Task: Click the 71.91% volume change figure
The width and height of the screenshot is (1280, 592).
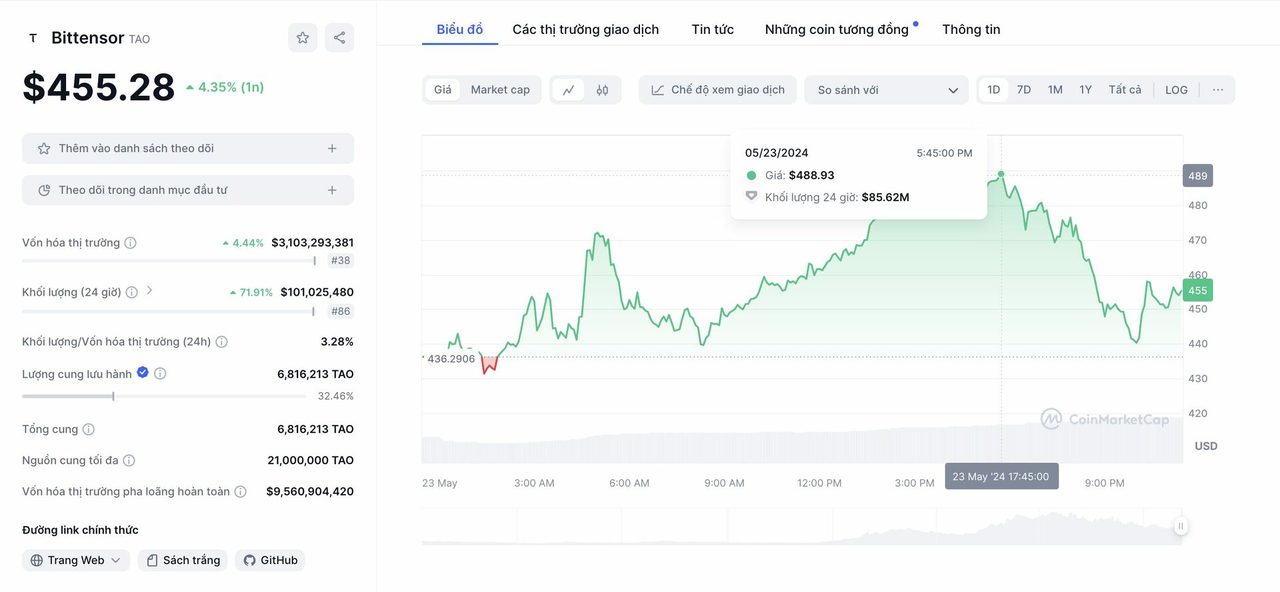Action: (251, 292)
